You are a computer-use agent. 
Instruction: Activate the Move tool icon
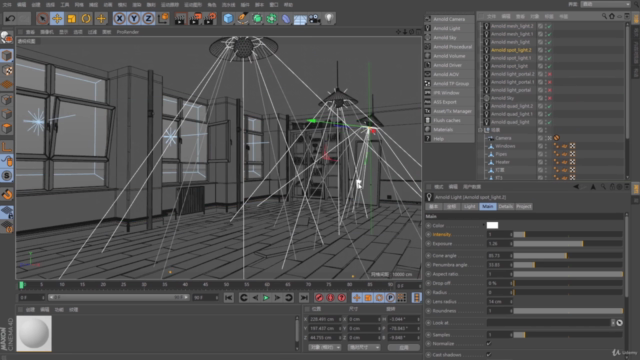pos(57,18)
